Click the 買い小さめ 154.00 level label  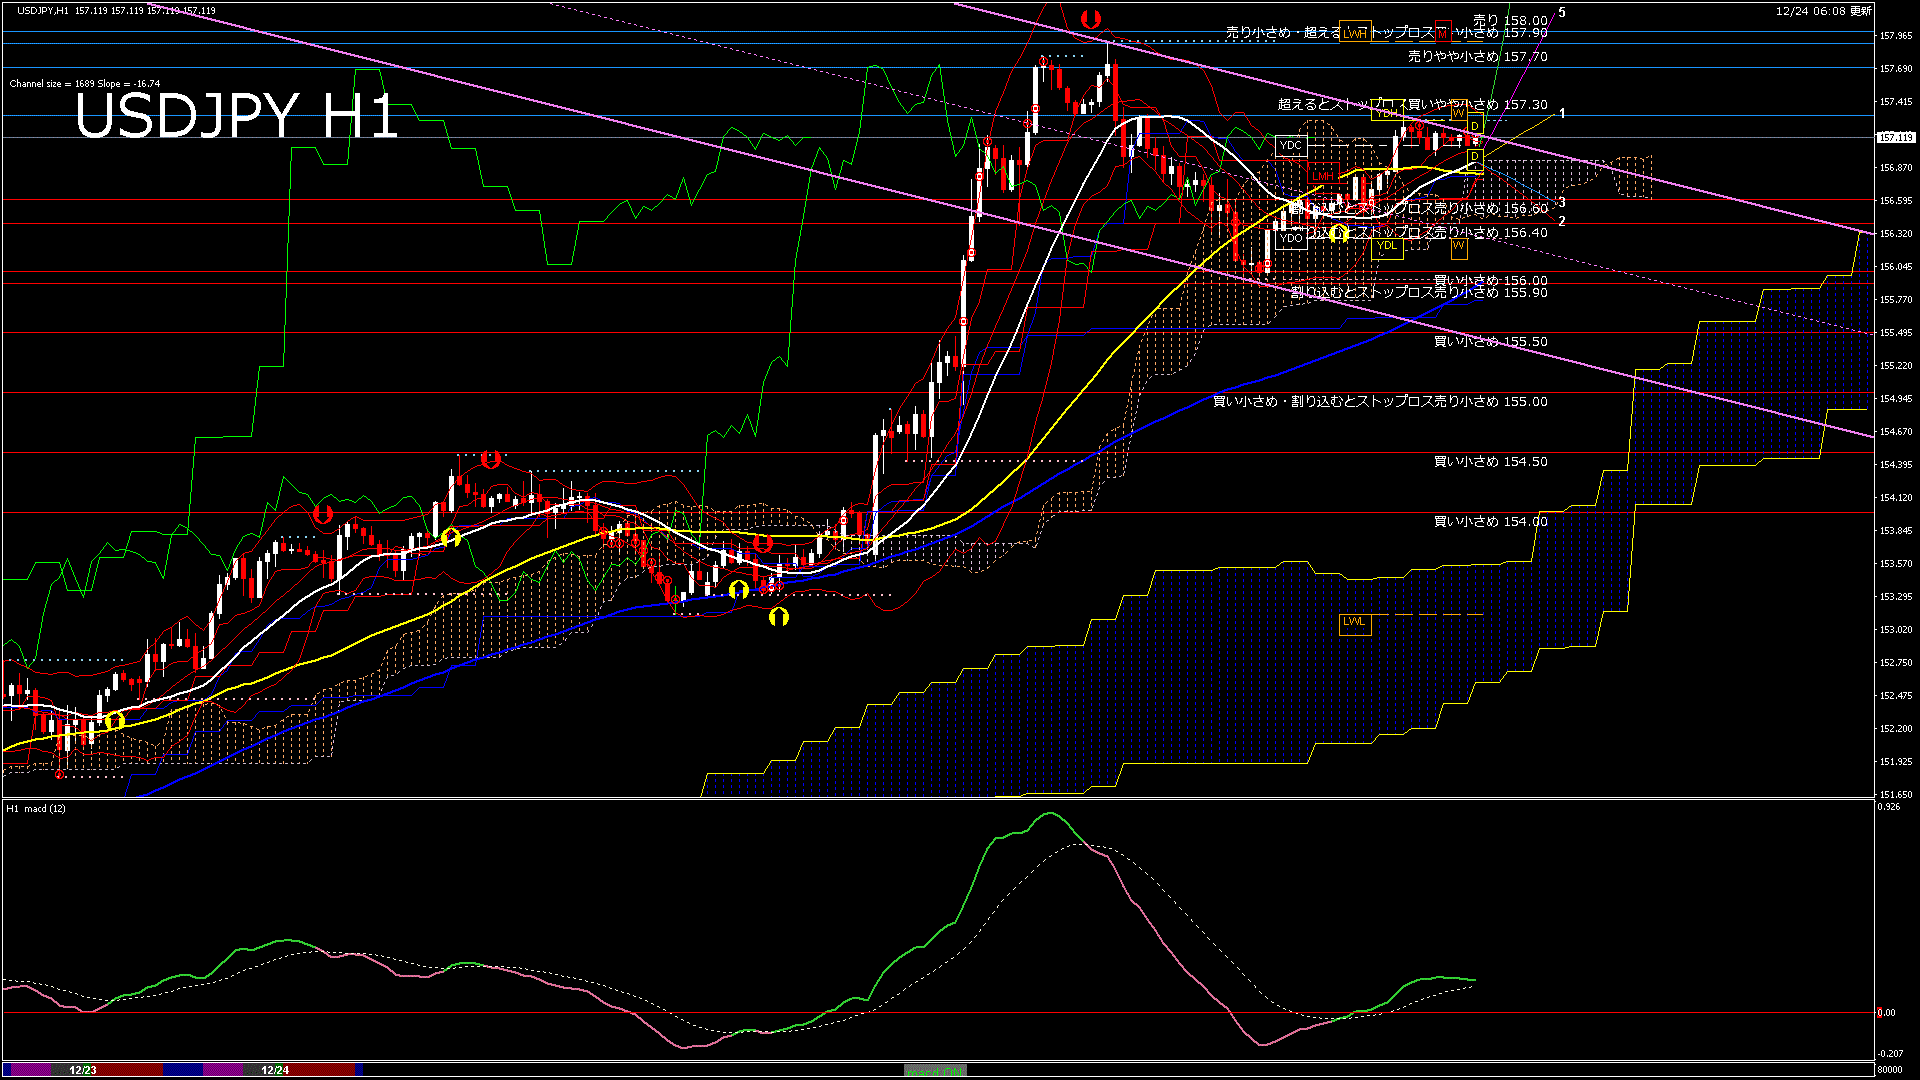[x=1490, y=521]
